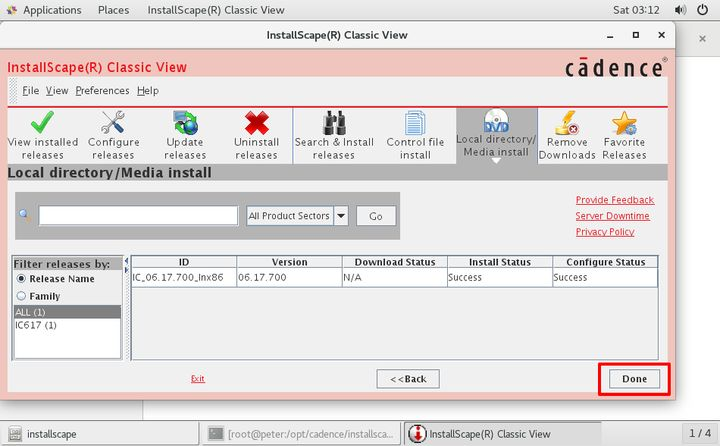Image resolution: width=720 pixels, height=446 pixels.
Task: Follow the Provide Feedback link
Action: click(614, 200)
